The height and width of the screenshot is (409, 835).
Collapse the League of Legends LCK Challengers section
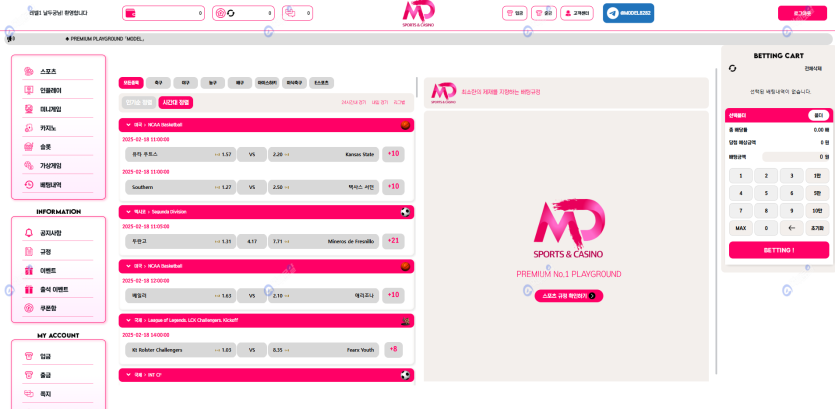click(x=128, y=321)
